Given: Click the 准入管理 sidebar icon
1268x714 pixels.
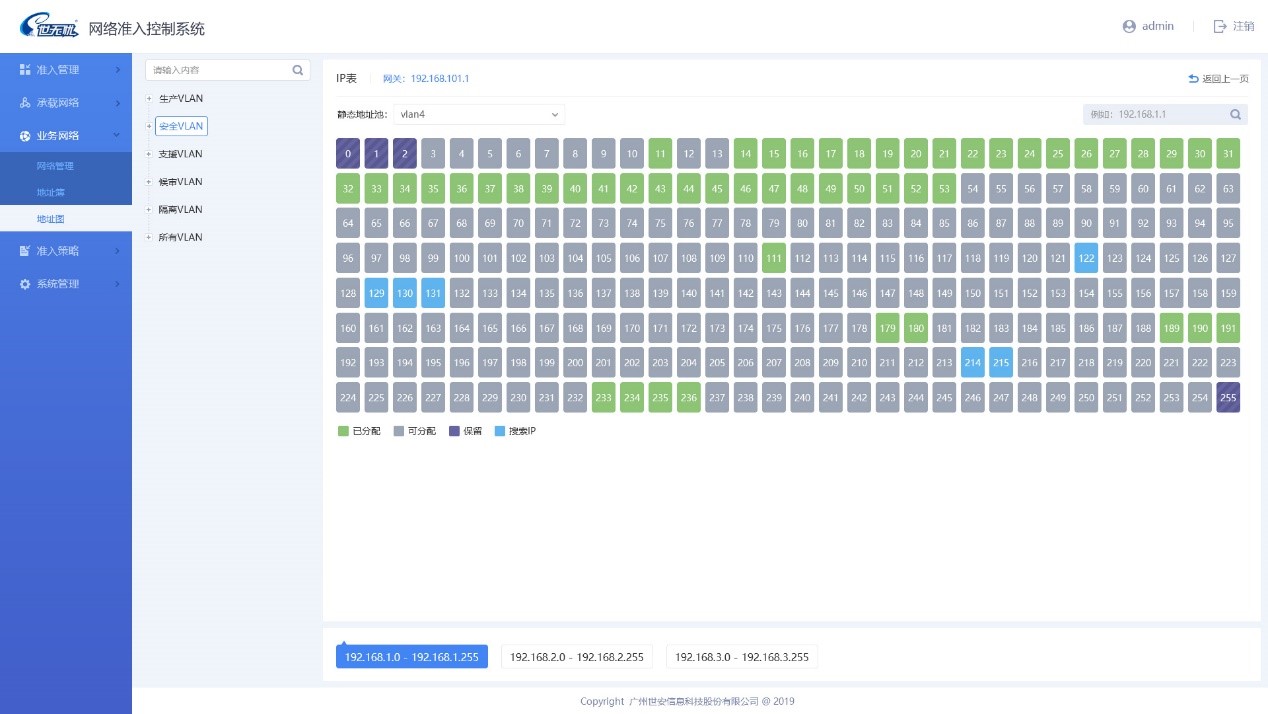Looking at the screenshot, I should 25,70.
